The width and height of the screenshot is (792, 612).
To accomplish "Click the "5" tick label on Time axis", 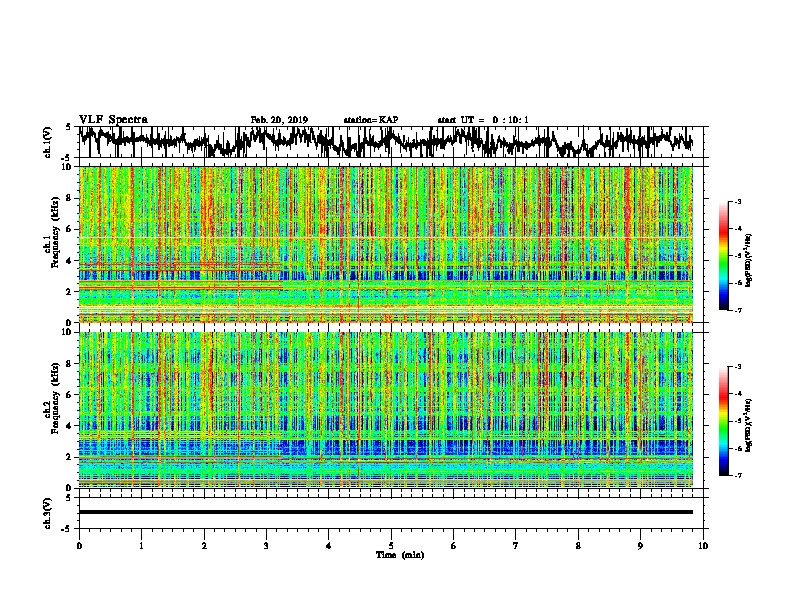I will [x=391, y=546].
